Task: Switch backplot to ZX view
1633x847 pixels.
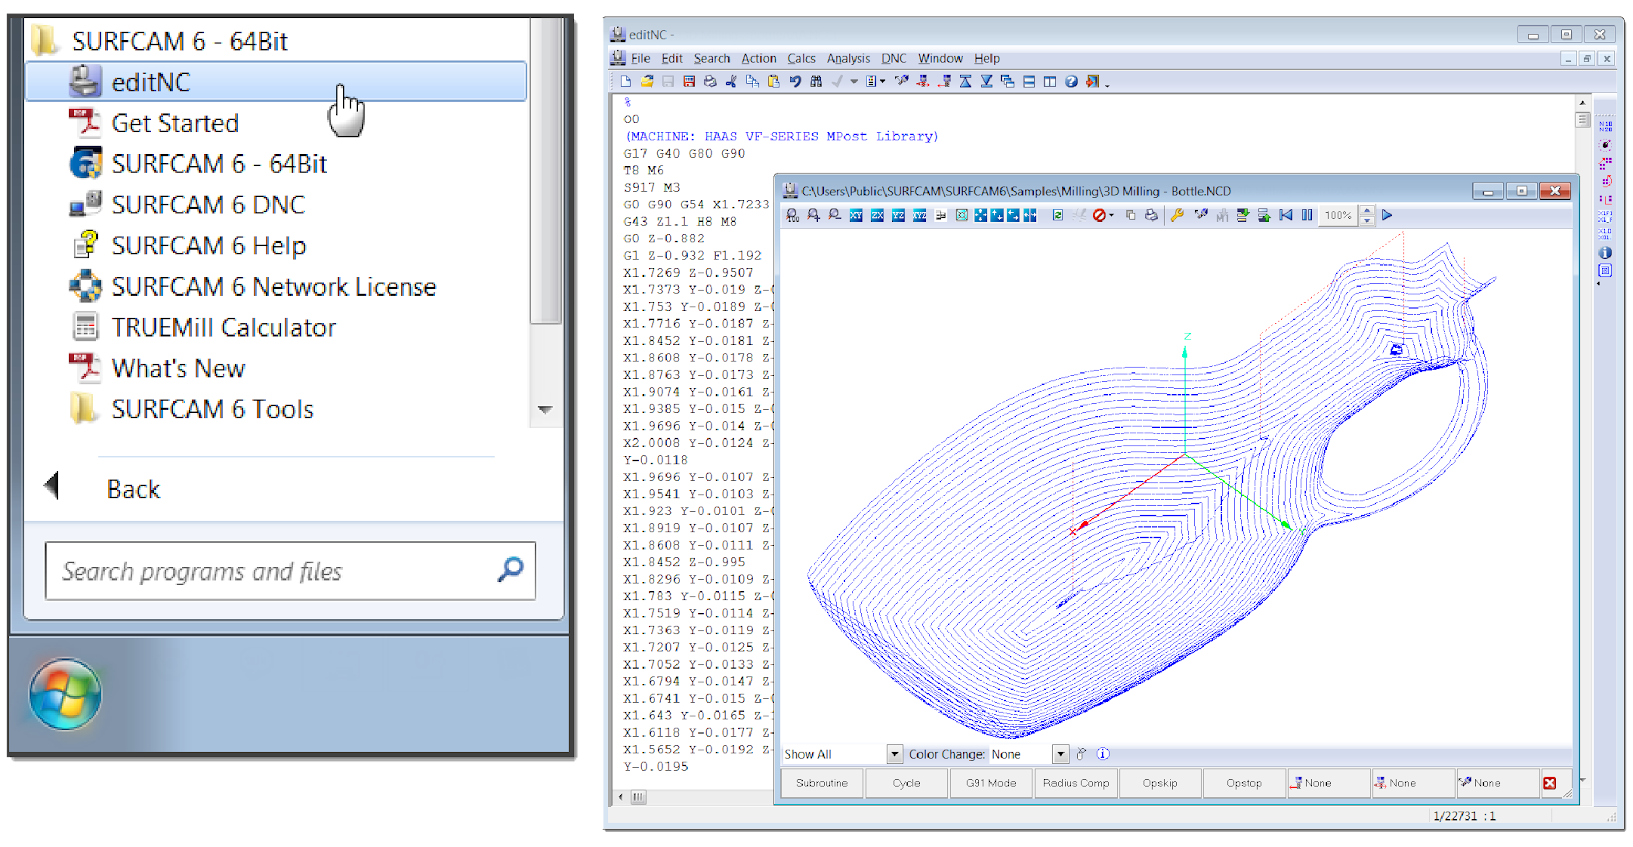Action: (x=877, y=215)
